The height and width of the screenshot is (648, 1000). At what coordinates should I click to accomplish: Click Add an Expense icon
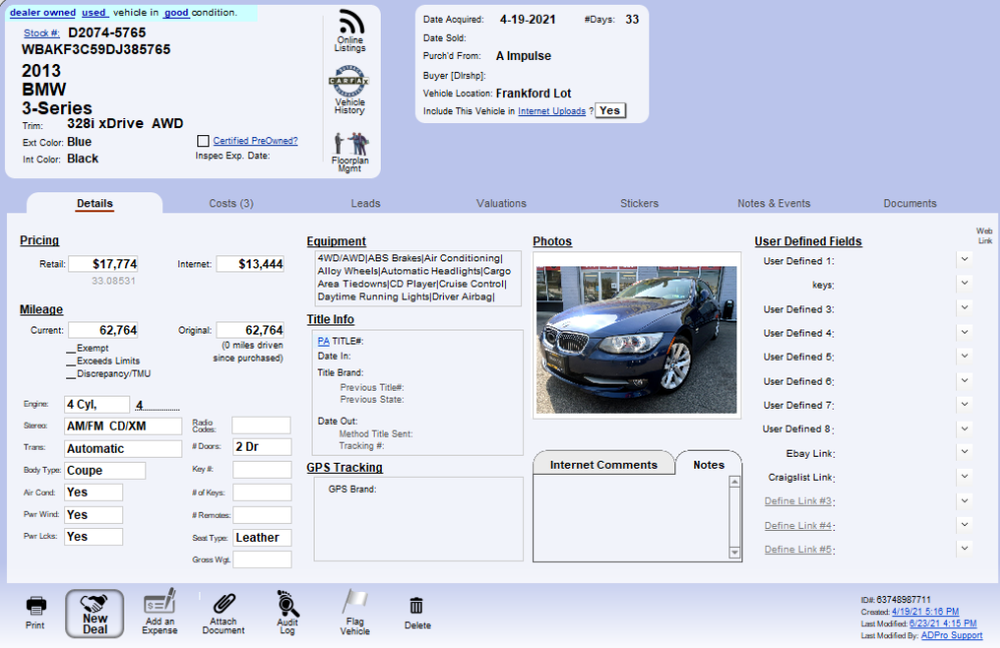pos(159,611)
